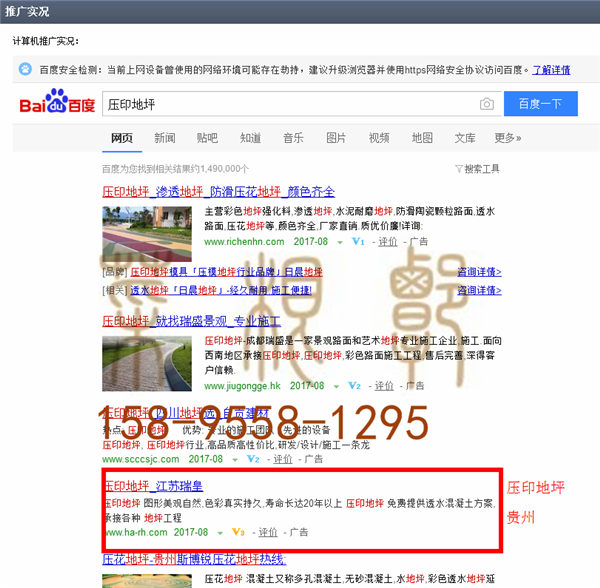Click 评价 for the scccsjc.com result
This screenshot has height=588, width=600.
click(x=283, y=459)
